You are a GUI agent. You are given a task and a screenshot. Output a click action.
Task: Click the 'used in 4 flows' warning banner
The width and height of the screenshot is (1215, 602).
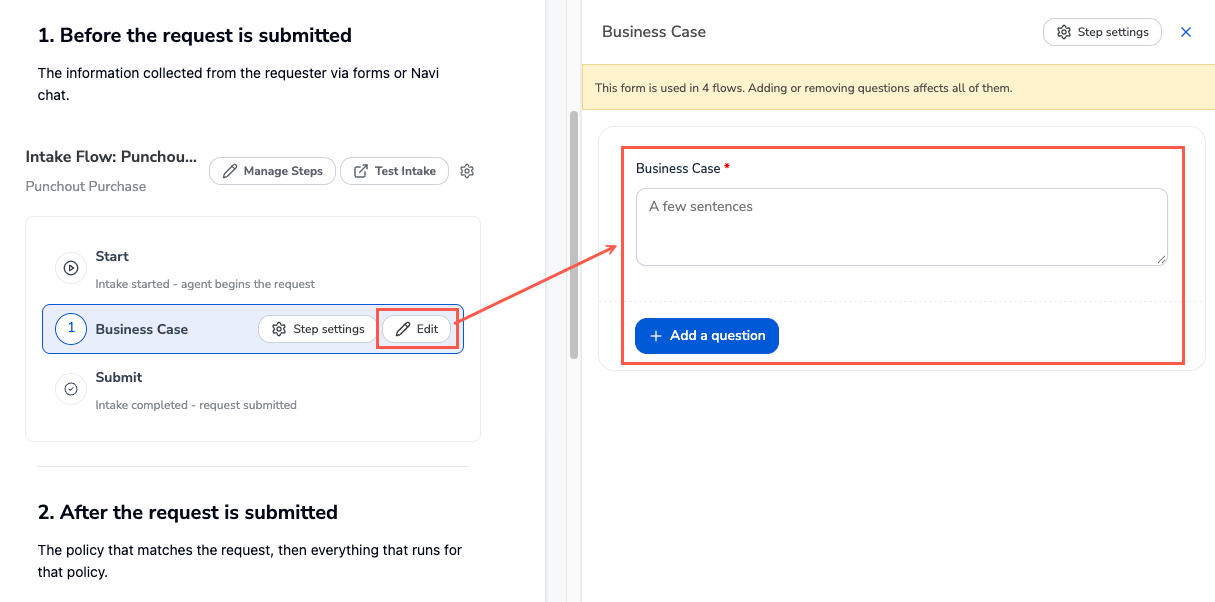[898, 87]
